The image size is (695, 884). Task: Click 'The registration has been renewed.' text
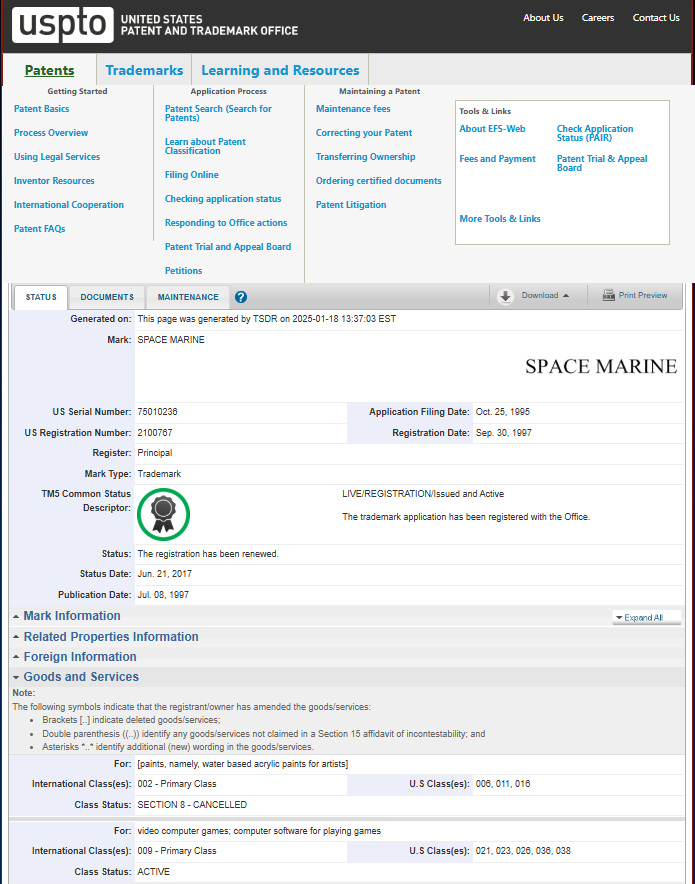(x=208, y=554)
